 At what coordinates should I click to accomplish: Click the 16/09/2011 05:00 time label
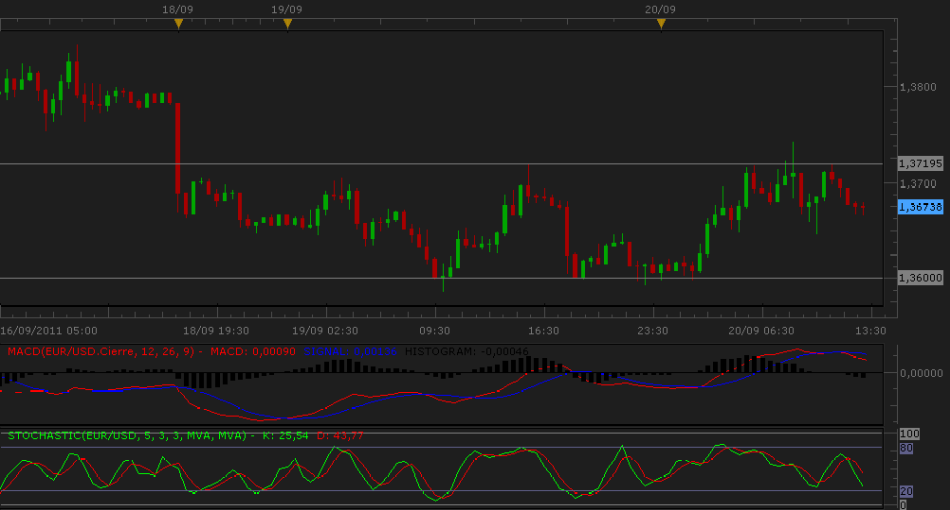point(48,330)
